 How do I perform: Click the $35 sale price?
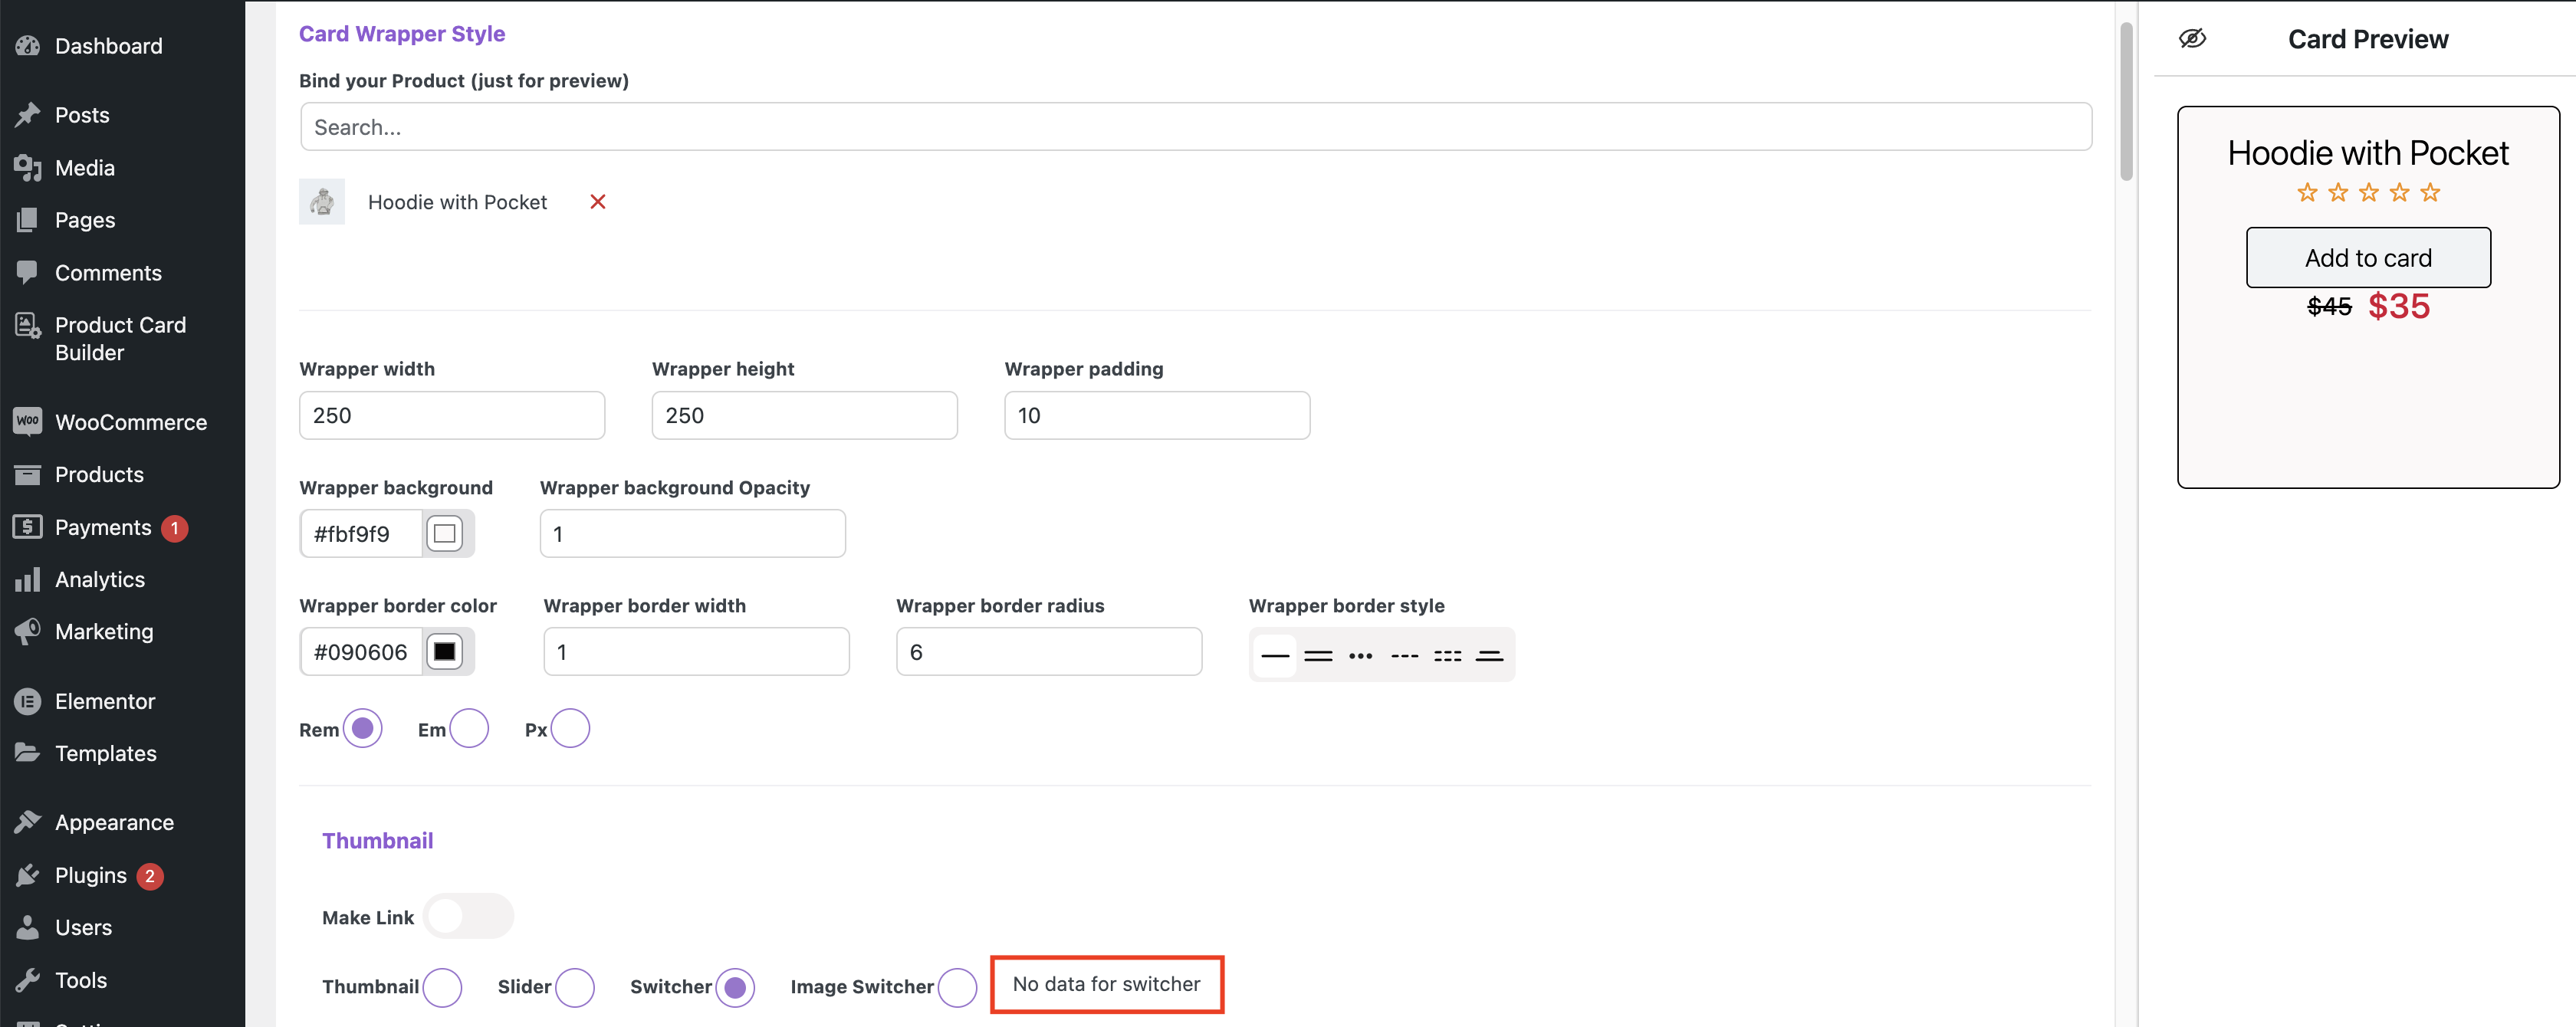2398,306
